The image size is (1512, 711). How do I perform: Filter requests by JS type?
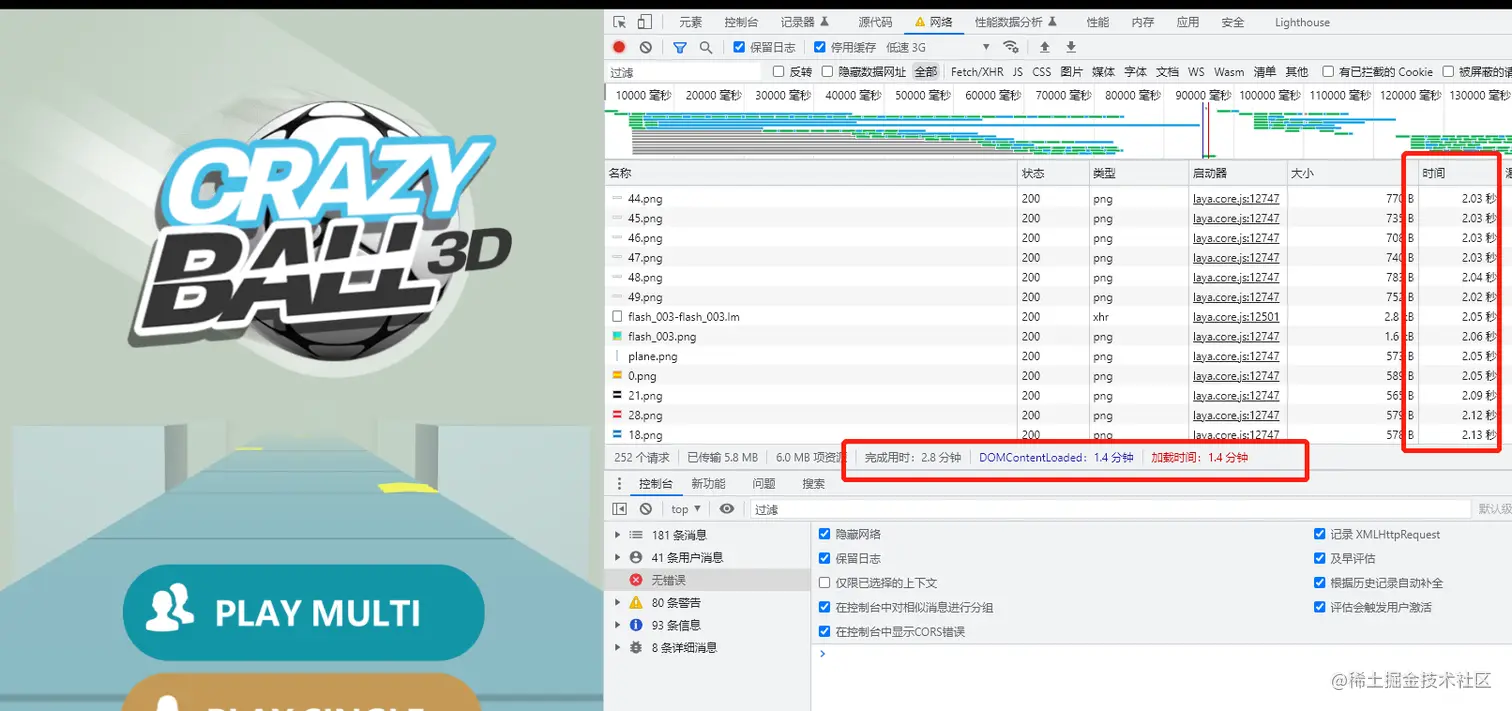[x=1018, y=72]
